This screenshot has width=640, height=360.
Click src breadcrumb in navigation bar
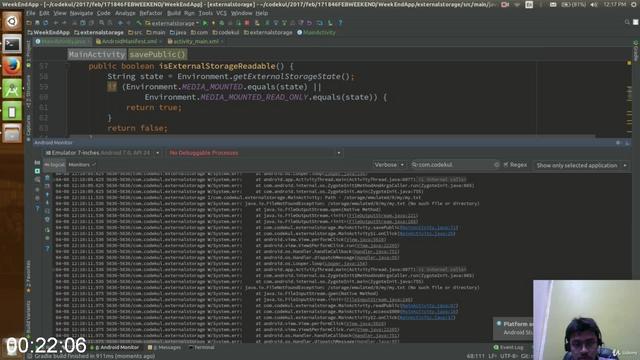coord(135,32)
